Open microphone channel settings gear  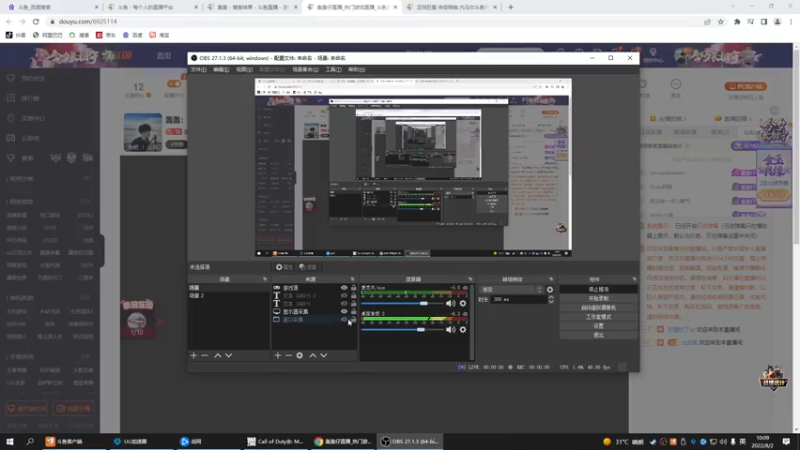coord(463,303)
